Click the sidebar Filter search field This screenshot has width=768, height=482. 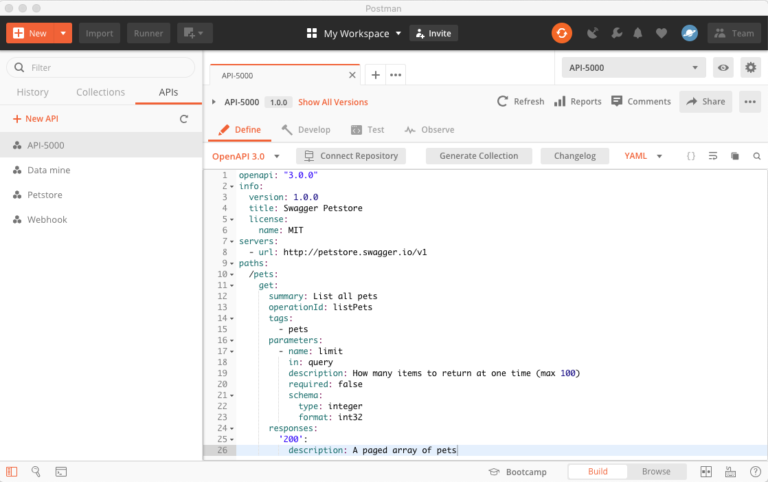[100, 68]
